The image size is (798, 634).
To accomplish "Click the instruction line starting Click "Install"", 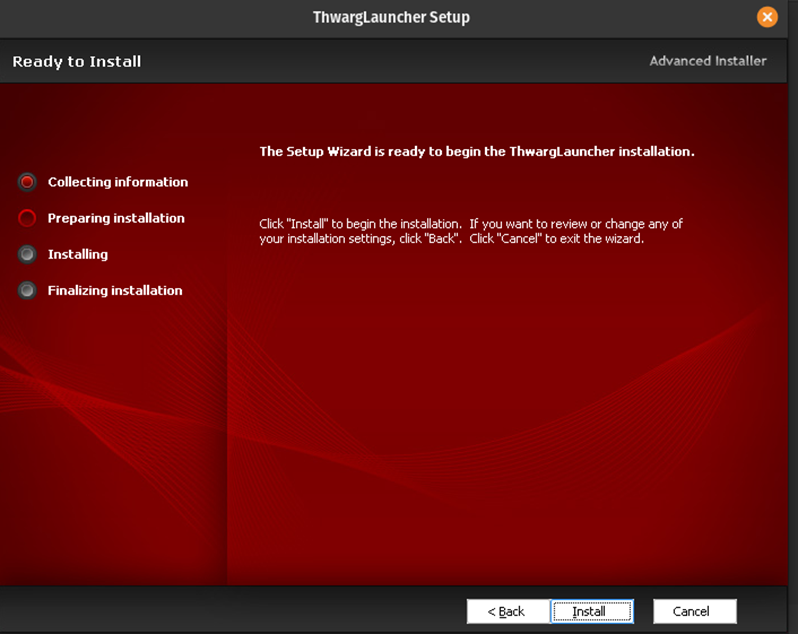I will [x=470, y=224].
